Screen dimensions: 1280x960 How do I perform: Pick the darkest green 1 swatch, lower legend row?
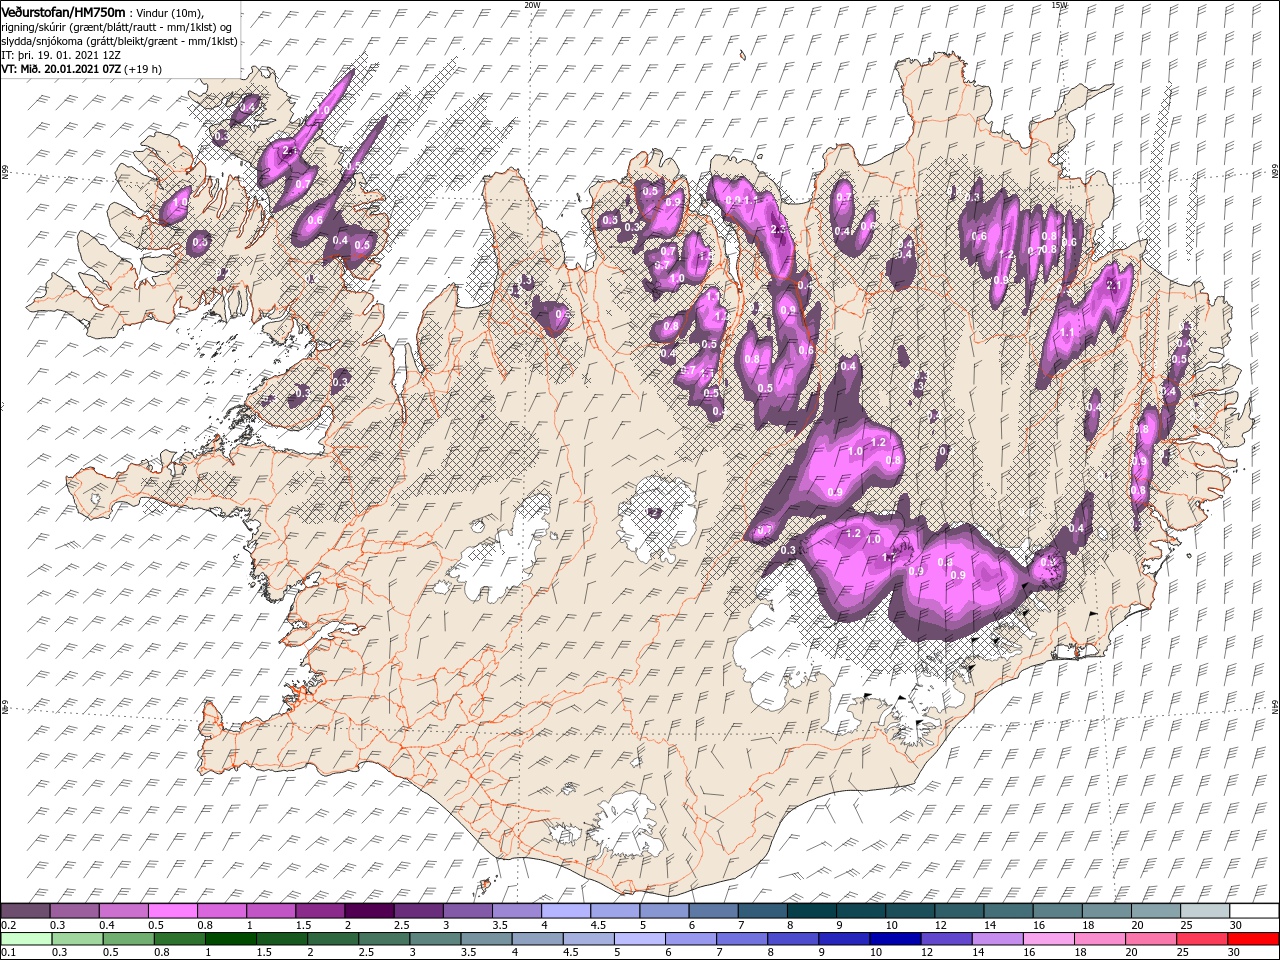(x=231, y=939)
